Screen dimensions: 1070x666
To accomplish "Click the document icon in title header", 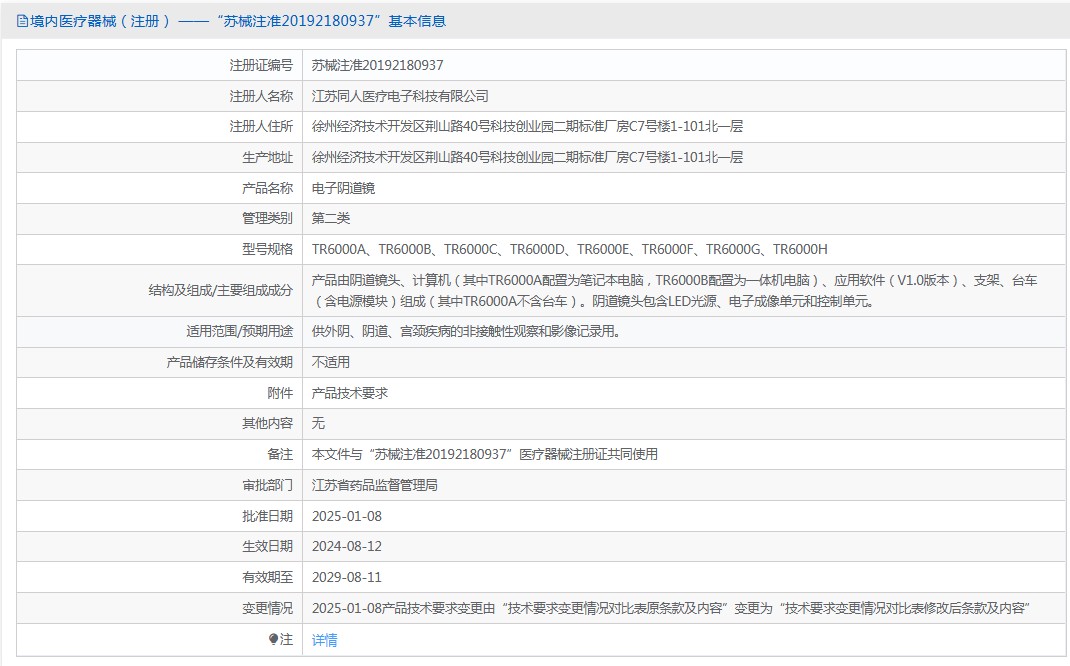I will [22, 21].
